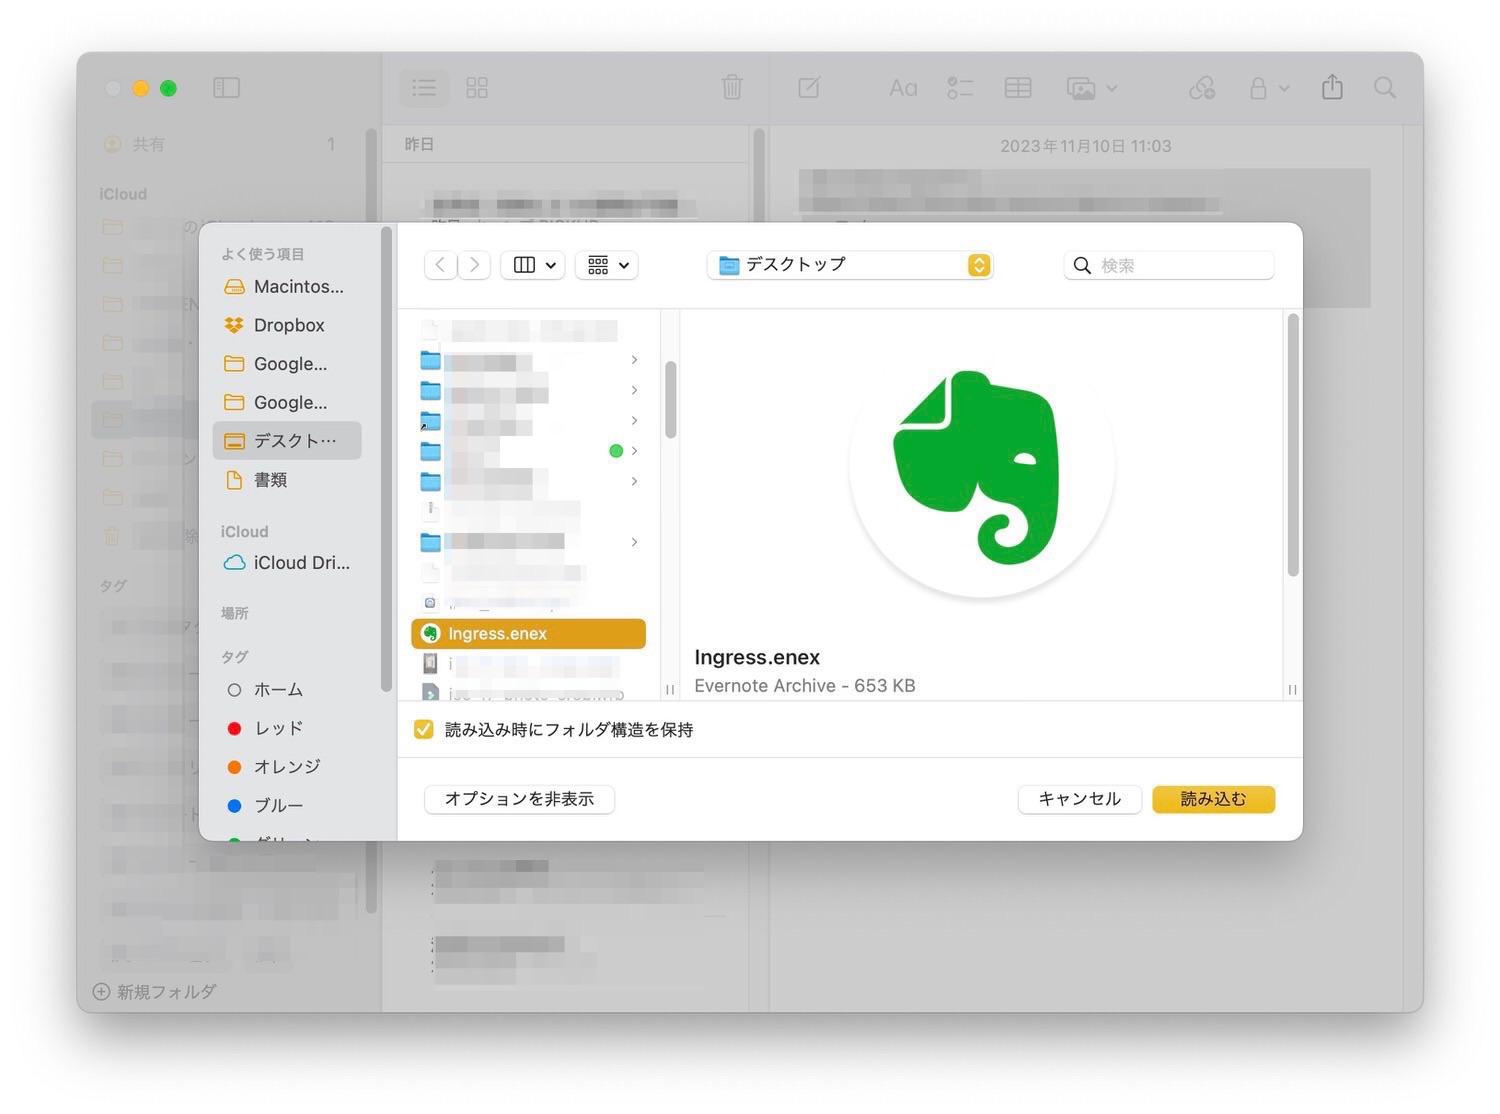Image resolution: width=1500 pixels, height=1114 pixels.
Task: Select Dropbox in sidebar
Action: (x=287, y=325)
